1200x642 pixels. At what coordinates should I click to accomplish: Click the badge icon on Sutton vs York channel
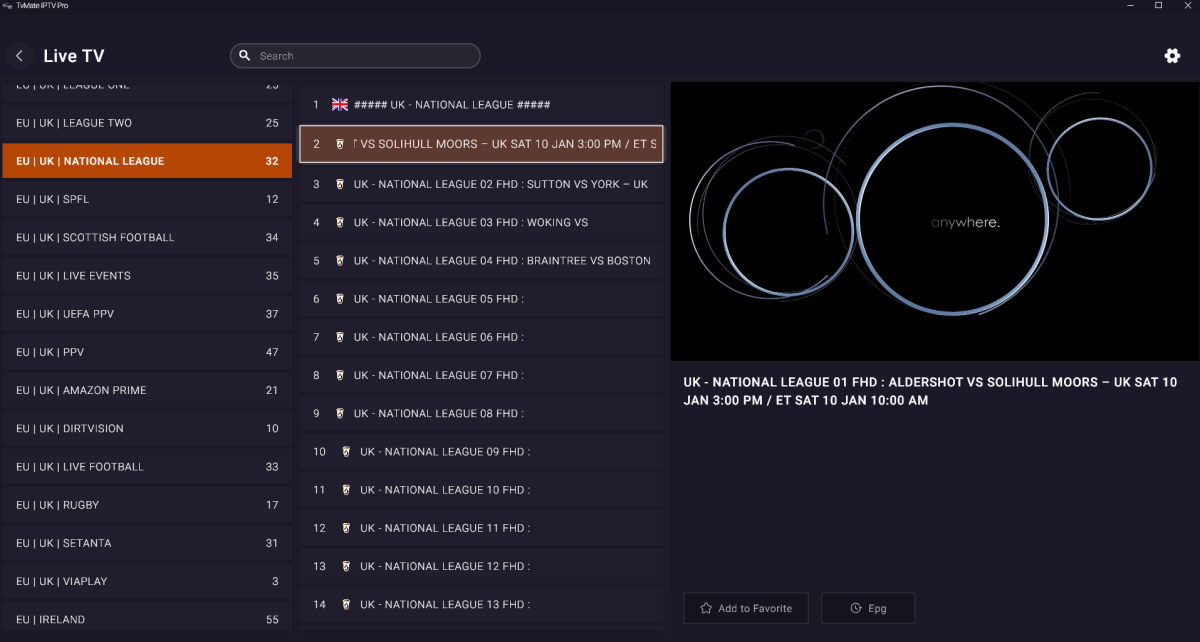pyautogui.click(x=340, y=184)
